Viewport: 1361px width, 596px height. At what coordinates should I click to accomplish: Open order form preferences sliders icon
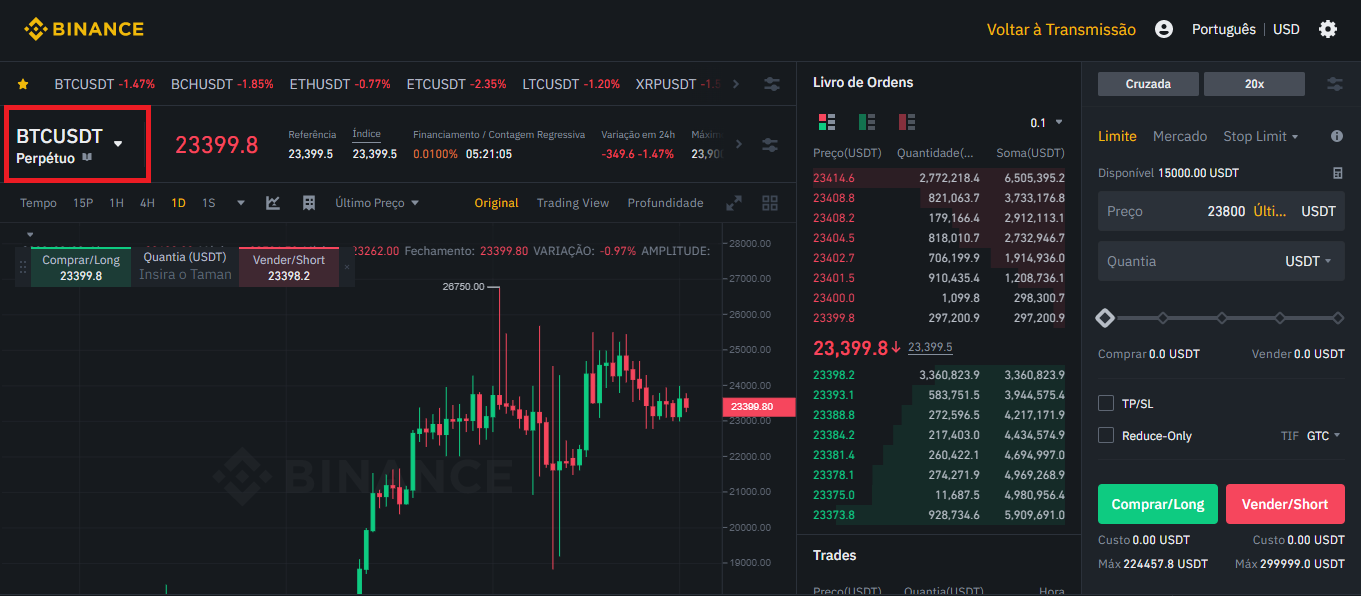(x=1335, y=84)
